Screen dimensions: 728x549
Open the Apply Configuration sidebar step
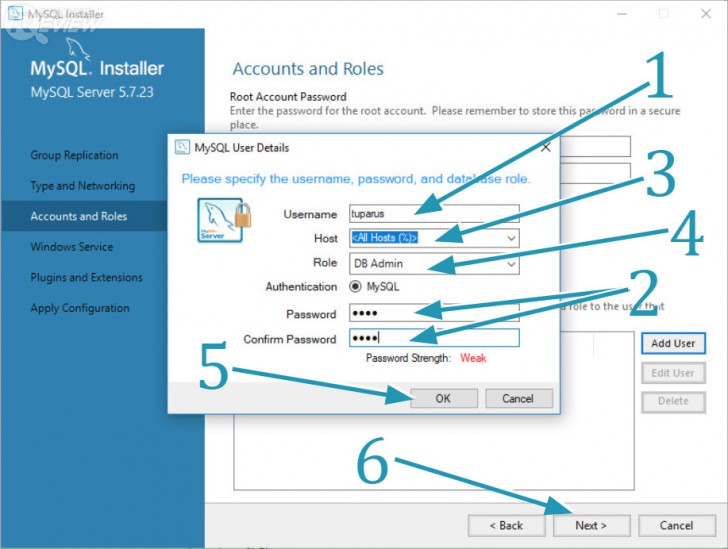click(x=80, y=308)
